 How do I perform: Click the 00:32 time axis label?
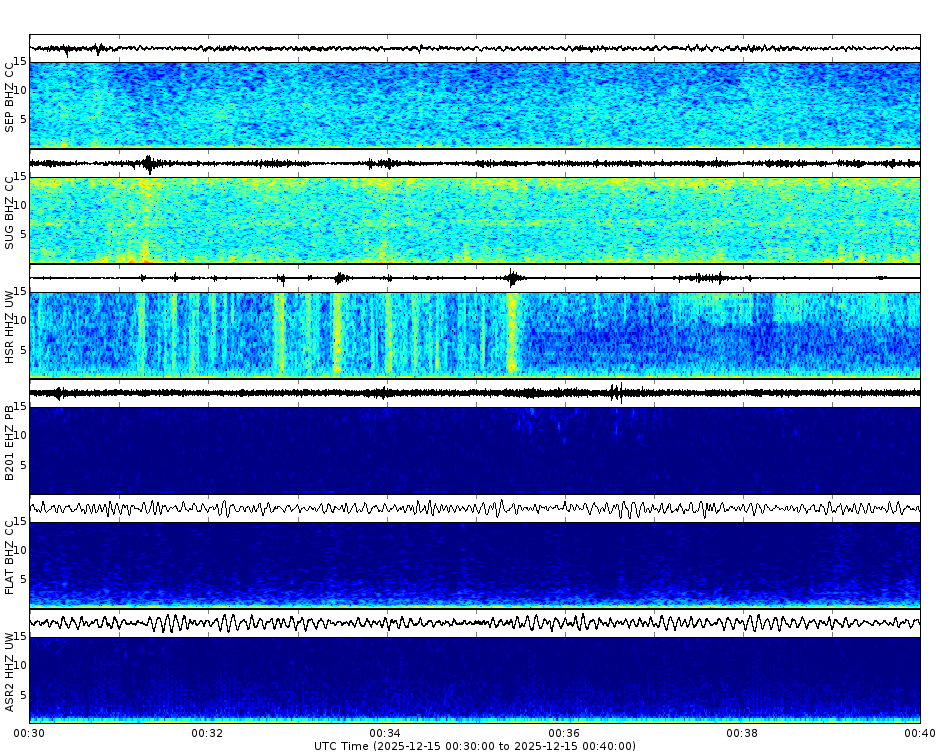pos(205,733)
